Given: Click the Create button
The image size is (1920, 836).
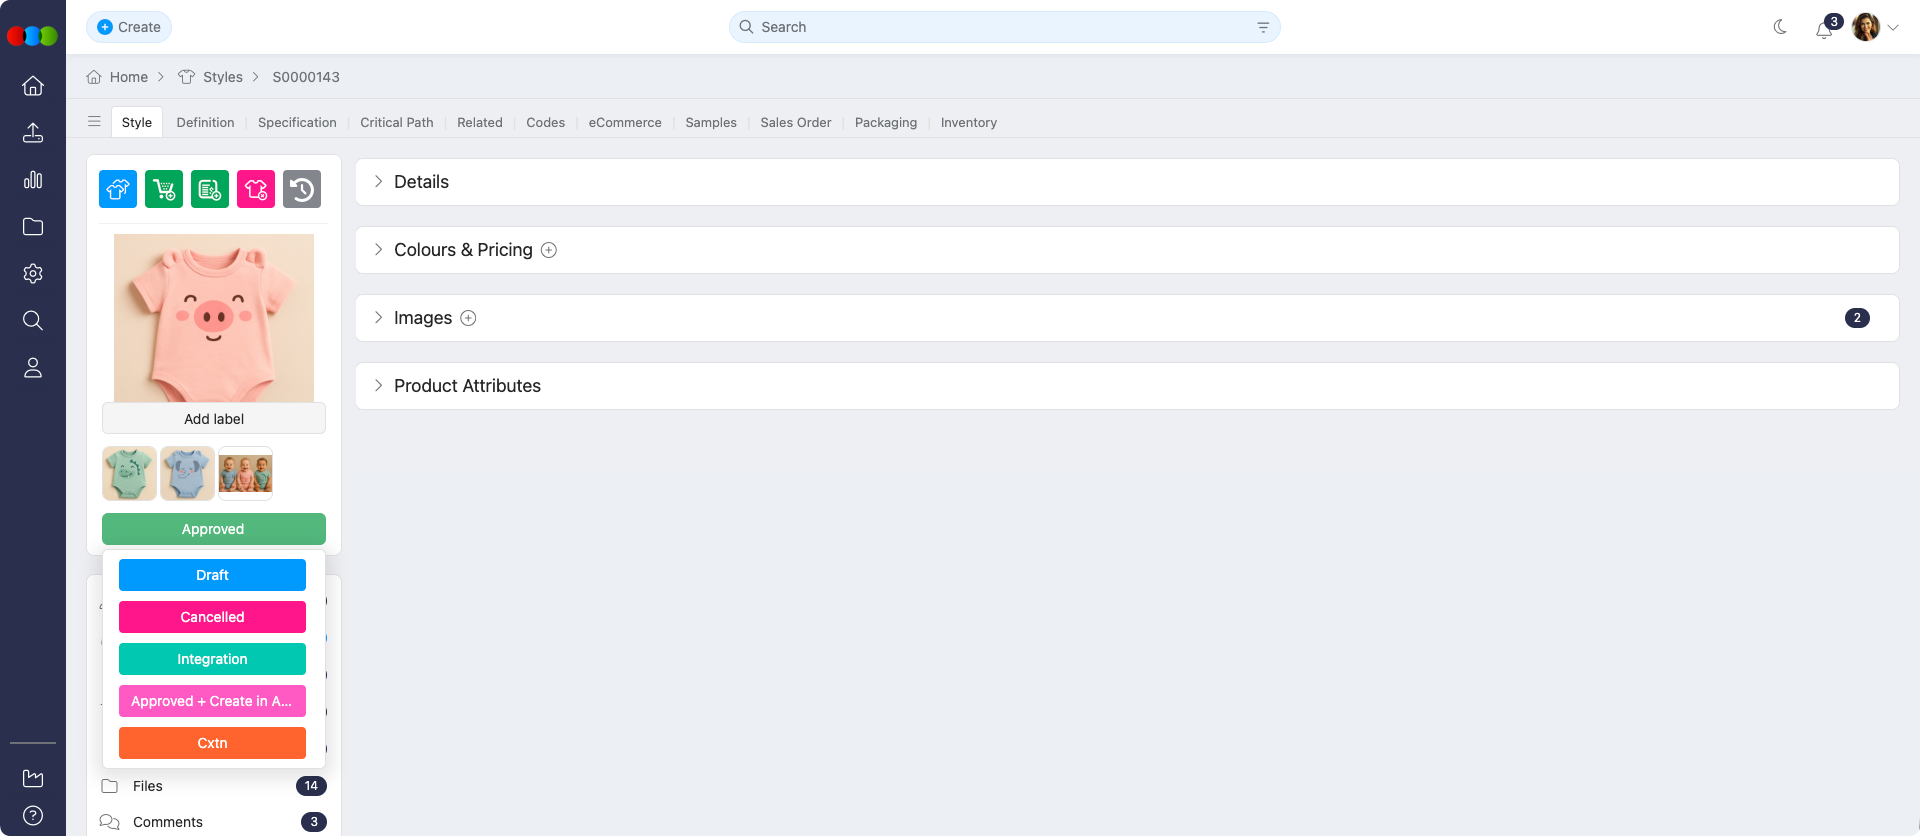Looking at the screenshot, I should pos(129,27).
